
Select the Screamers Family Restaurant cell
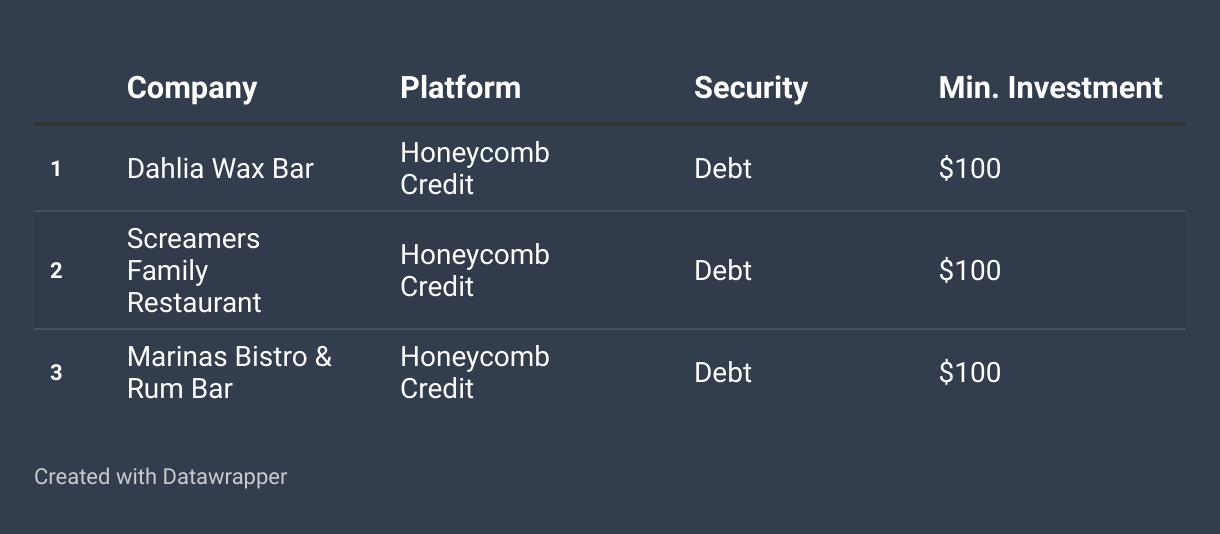194,271
